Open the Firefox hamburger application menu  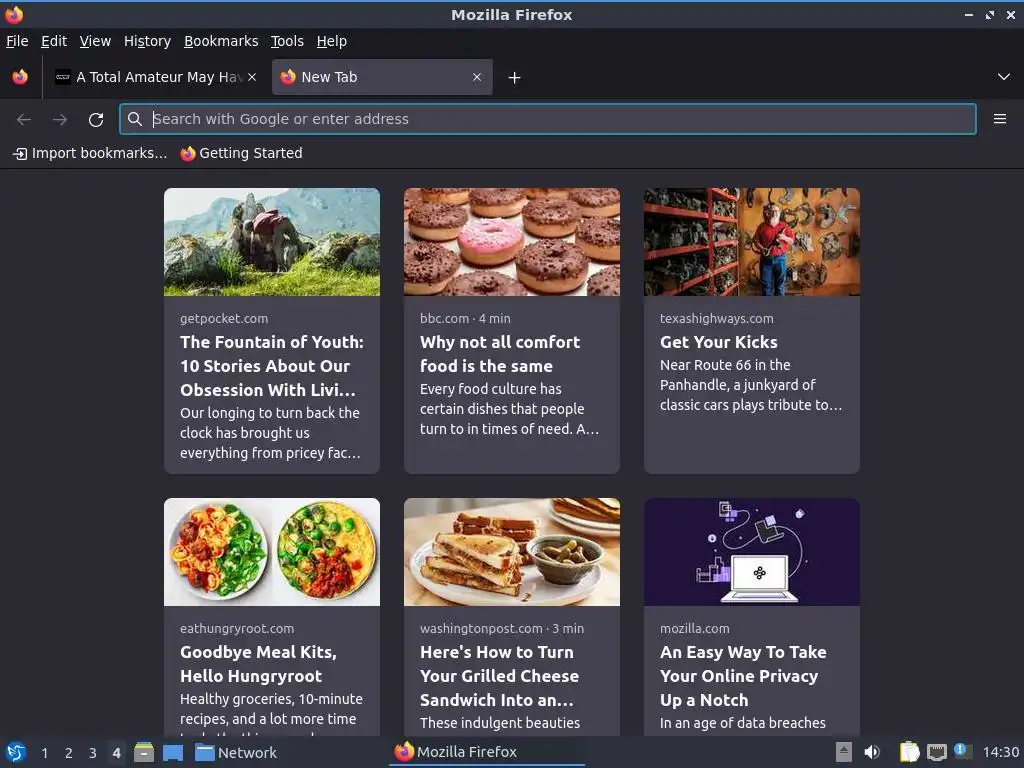1000,119
